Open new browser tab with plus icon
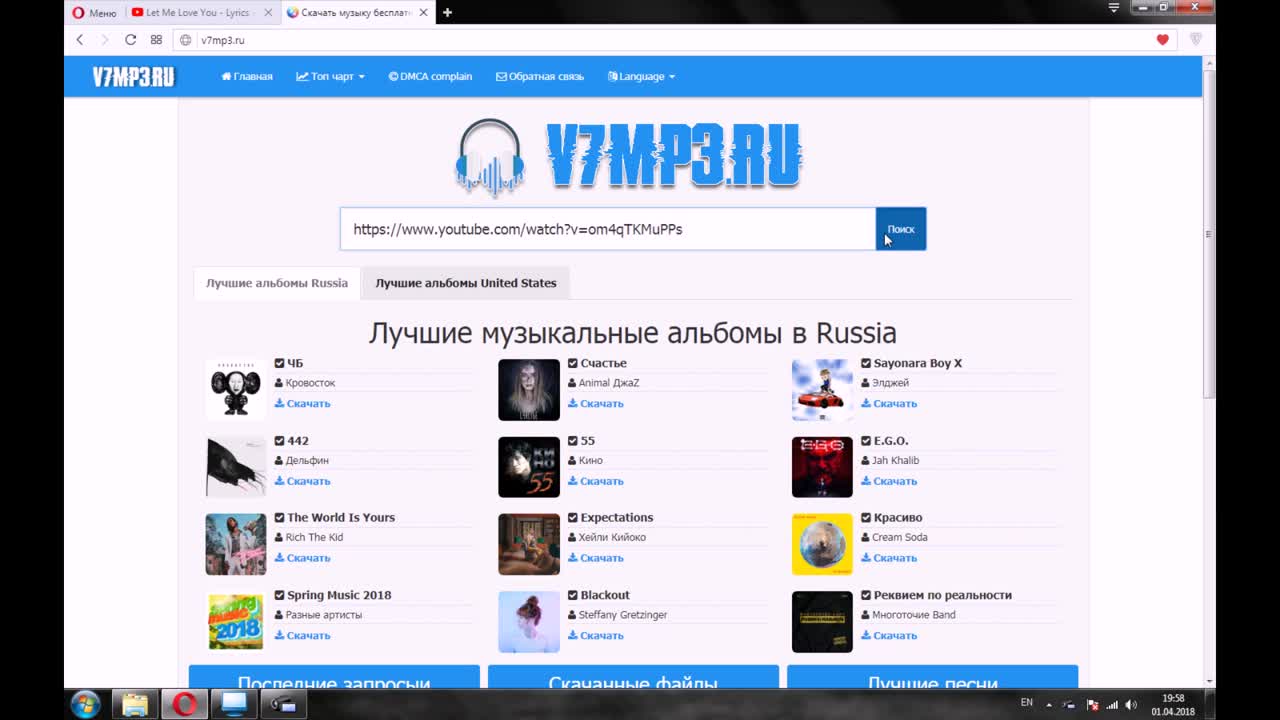The image size is (1280, 720). [447, 13]
